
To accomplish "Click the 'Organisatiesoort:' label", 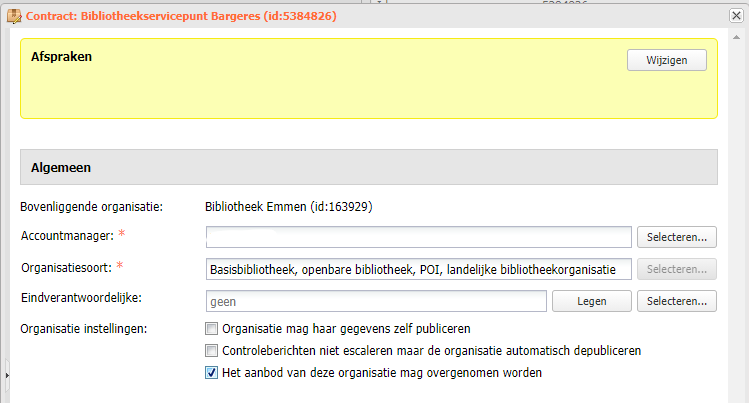I will coord(66,268).
